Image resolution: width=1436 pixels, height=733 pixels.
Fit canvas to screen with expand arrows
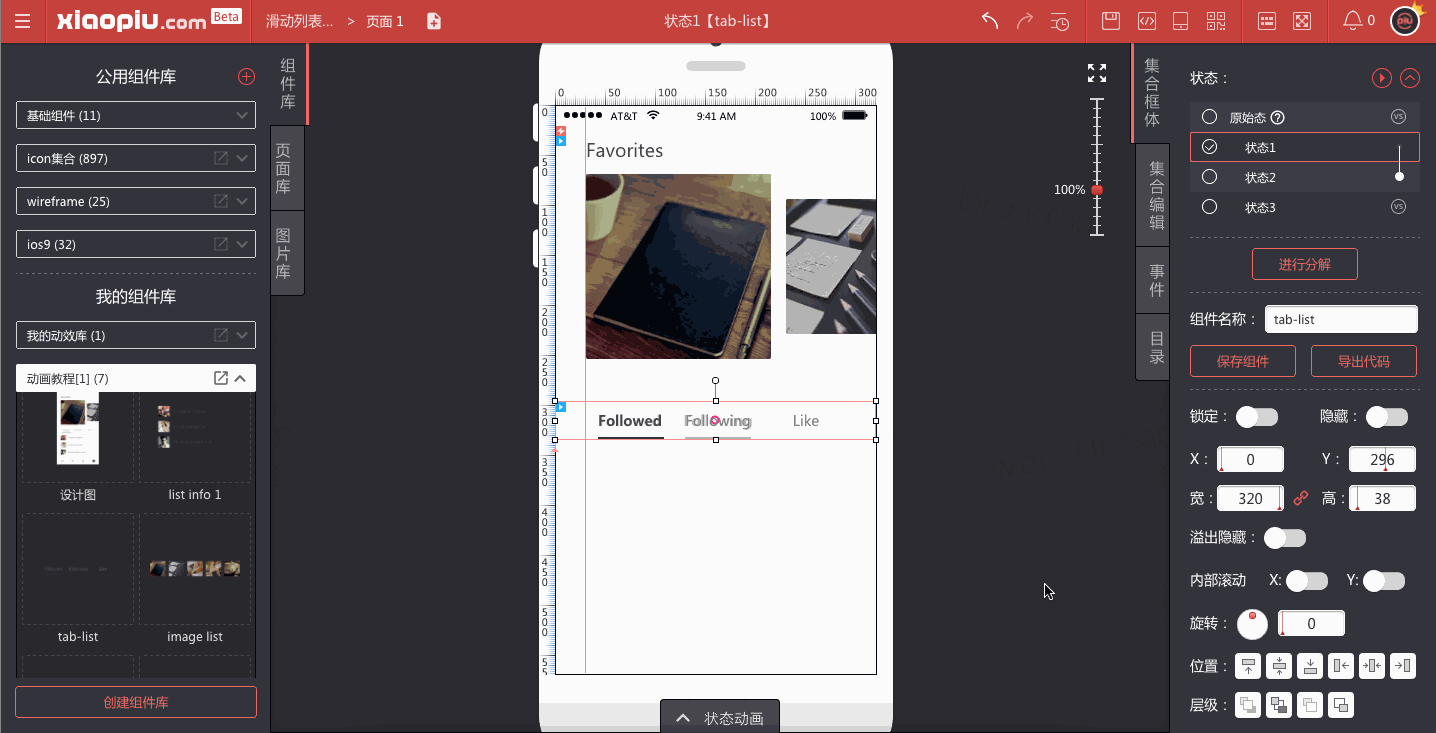[1097, 73]
